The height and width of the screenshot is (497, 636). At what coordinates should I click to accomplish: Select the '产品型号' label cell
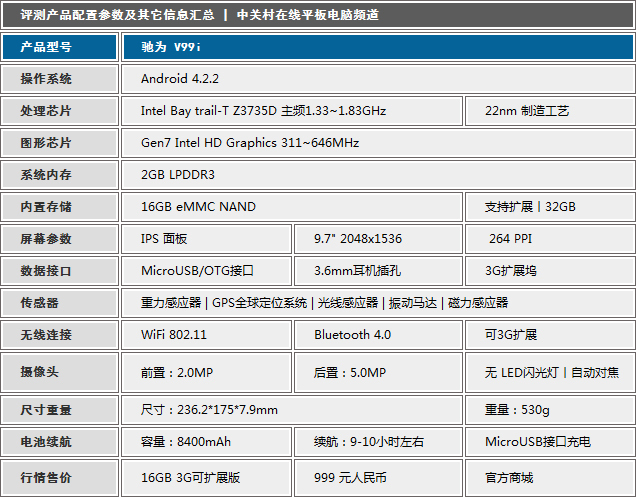point(60,47)
